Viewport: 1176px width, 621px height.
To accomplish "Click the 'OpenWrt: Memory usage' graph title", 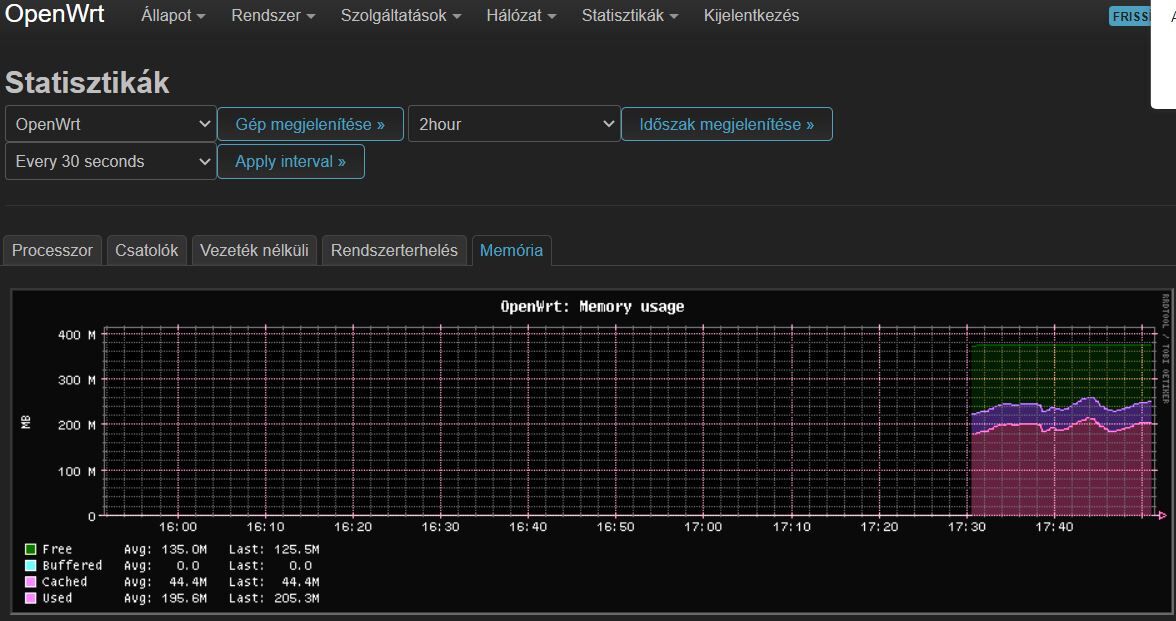I will [592, 307].
